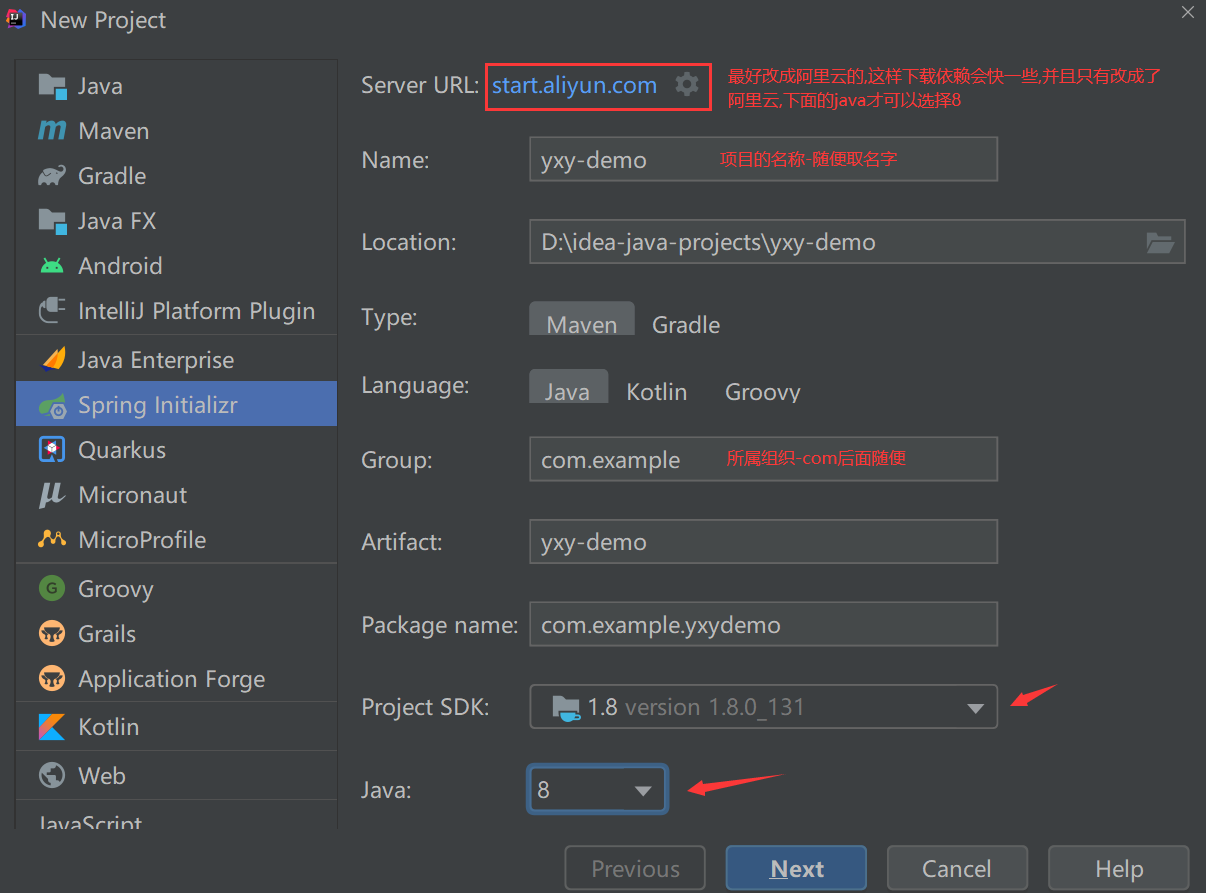Image resolution: width=1206 pixels, height=893 pixels.
Task: Choose the Maven icon in sidebar
Action: pyautogui.click(x=51, y=130)
